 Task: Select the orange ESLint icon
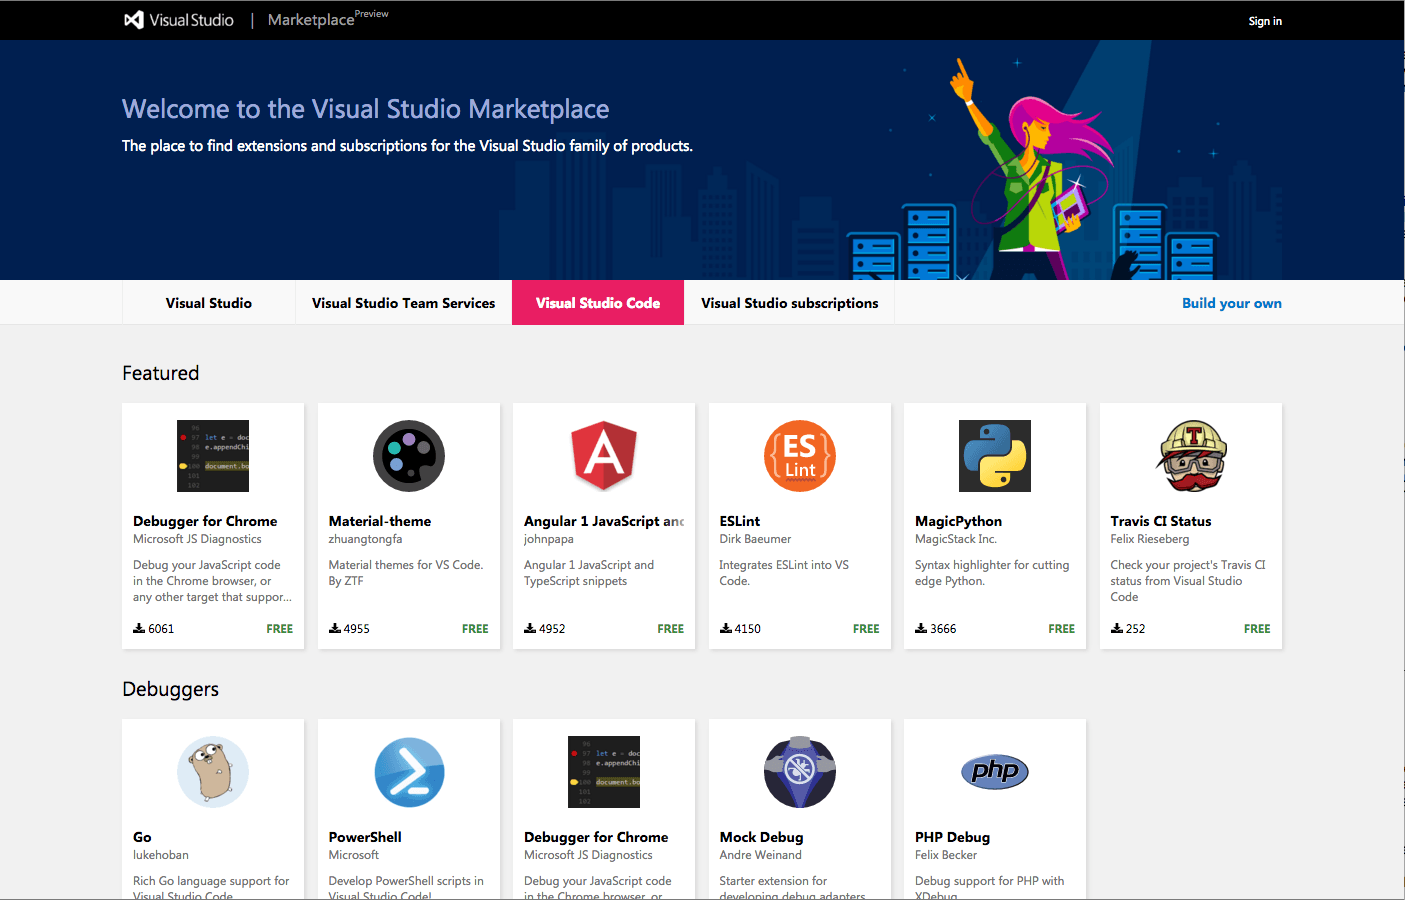(x=799, y=456)
